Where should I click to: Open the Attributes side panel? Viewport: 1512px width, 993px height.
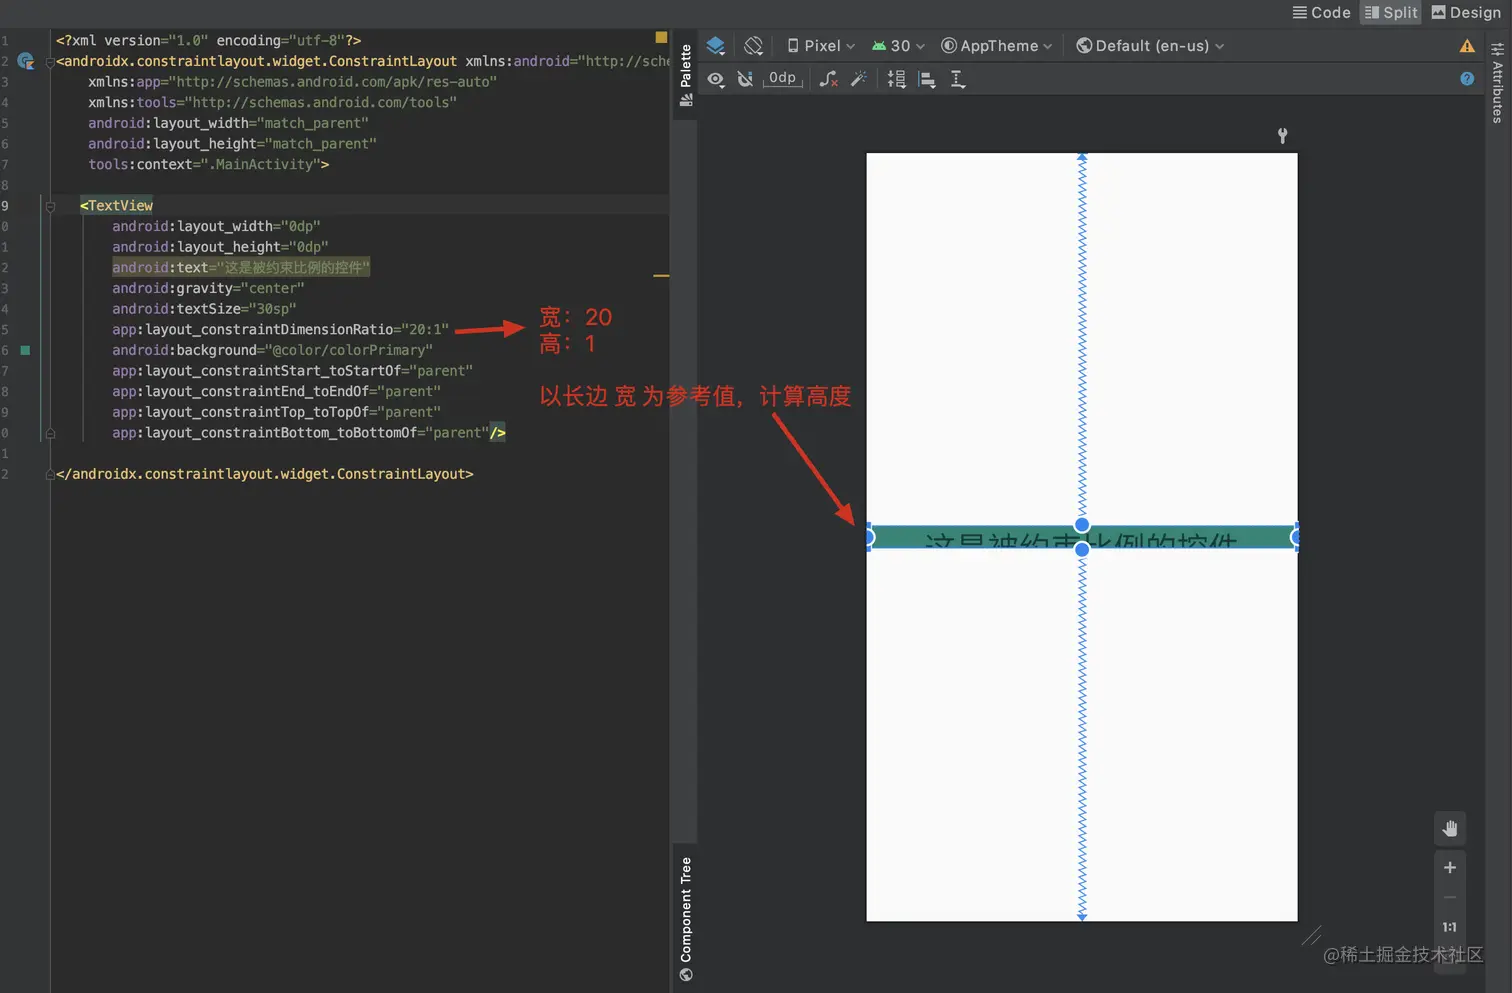tap(1497, 84)
